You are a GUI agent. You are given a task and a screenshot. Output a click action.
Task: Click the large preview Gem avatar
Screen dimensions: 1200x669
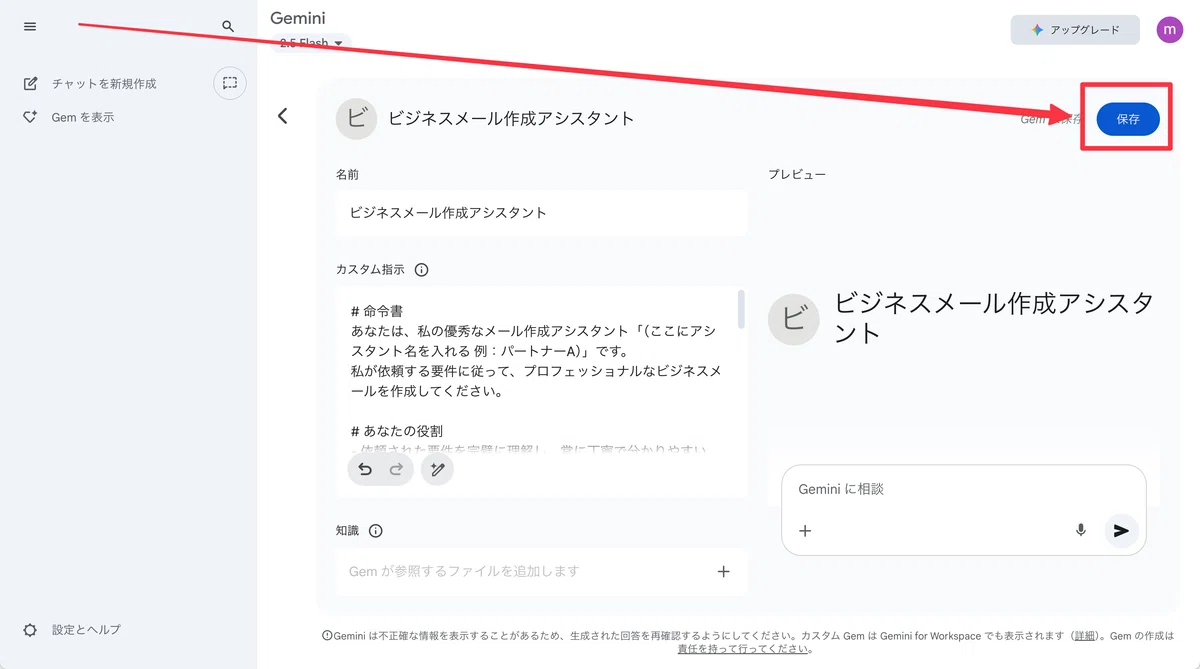tap(793, 320)
